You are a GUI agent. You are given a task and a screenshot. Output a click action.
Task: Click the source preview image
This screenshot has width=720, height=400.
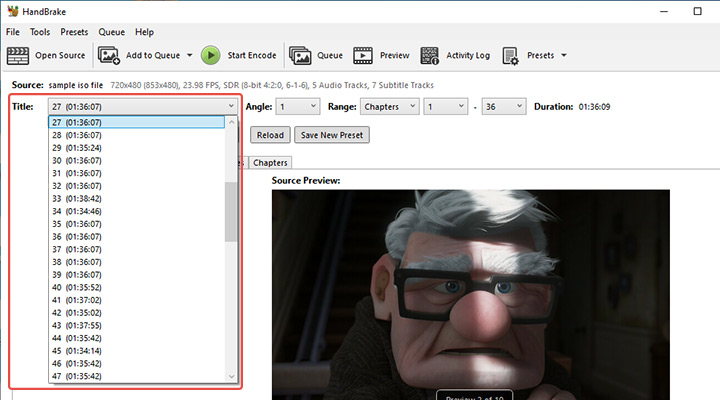(471, 294)
